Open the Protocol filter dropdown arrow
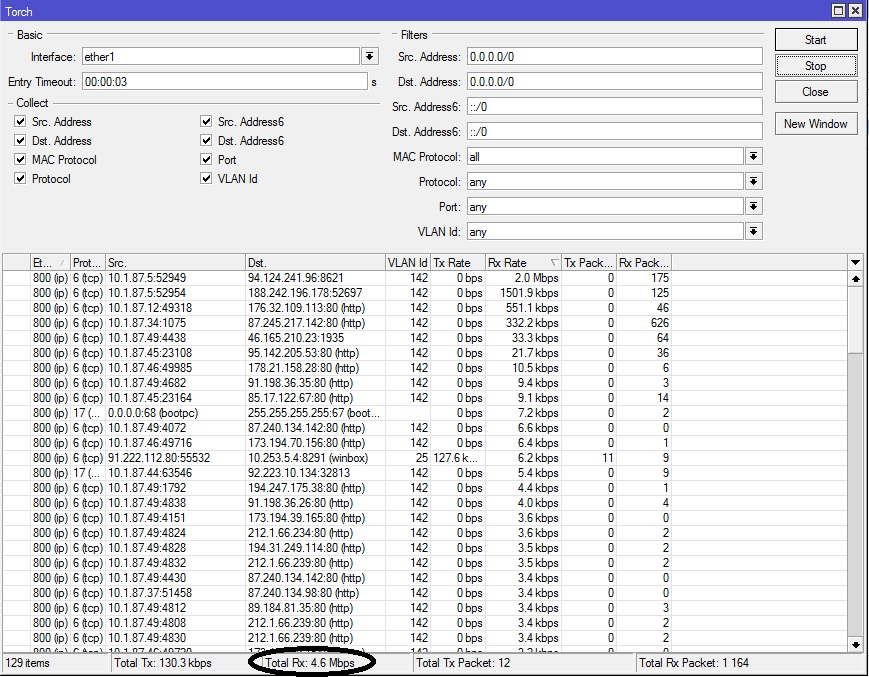The width and height of the screenshot is (869, 677). (x=753, y=182)
